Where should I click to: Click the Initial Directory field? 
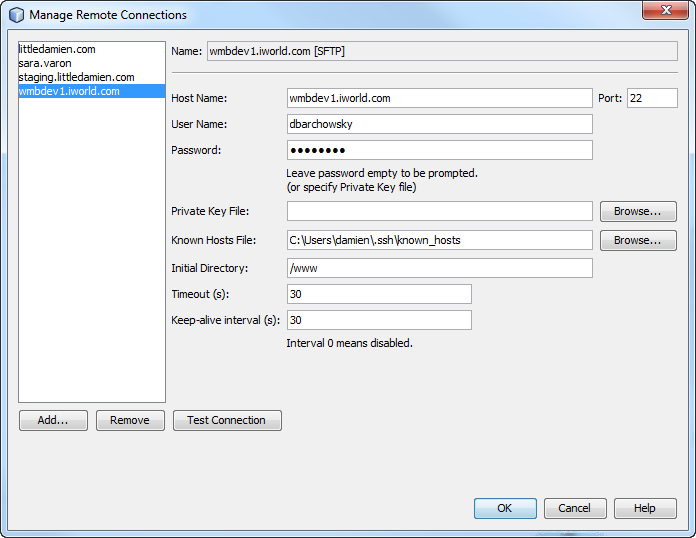tap(439, 268)
